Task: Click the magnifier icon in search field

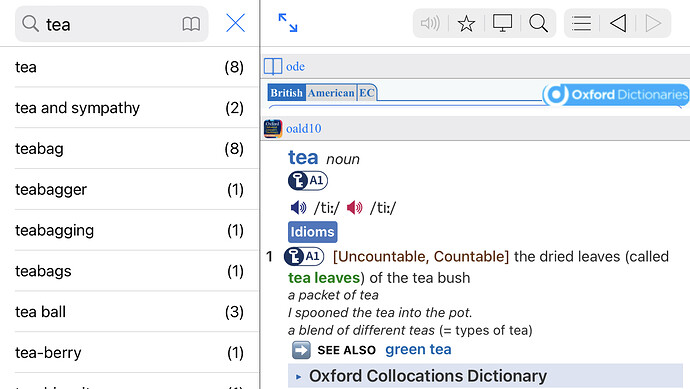Action: coord(30,24)
